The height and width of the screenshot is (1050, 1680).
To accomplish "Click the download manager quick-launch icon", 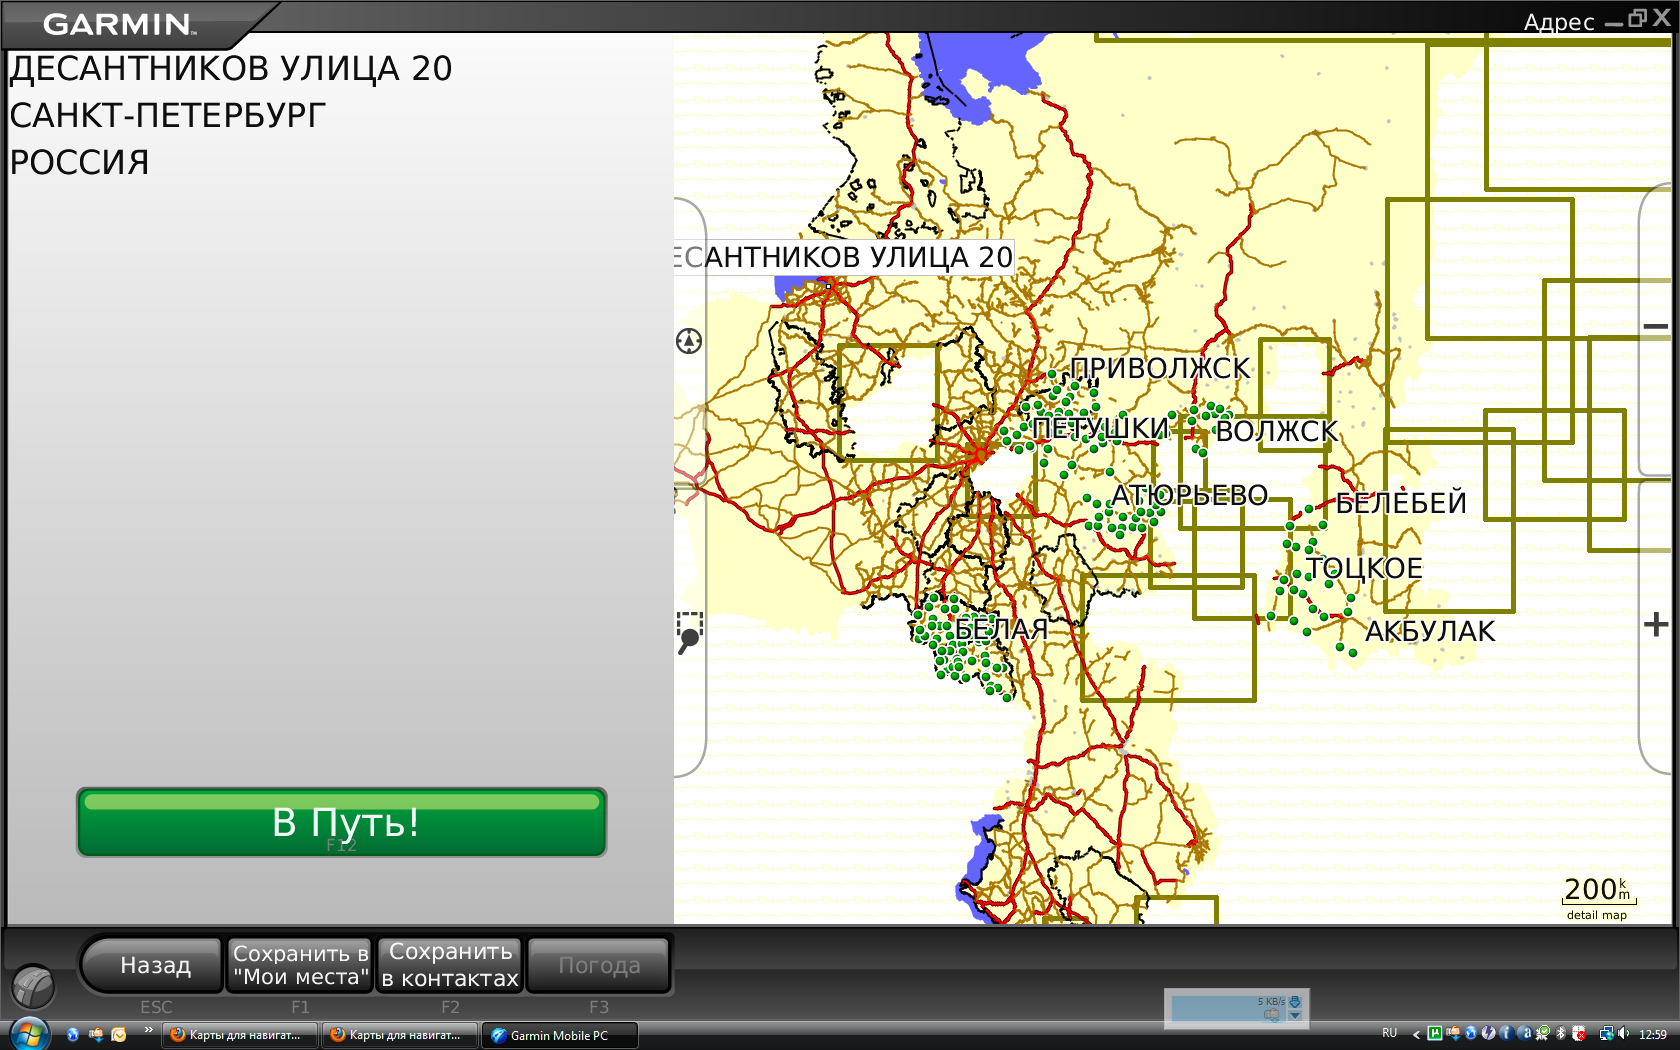I will point(96,1034).
